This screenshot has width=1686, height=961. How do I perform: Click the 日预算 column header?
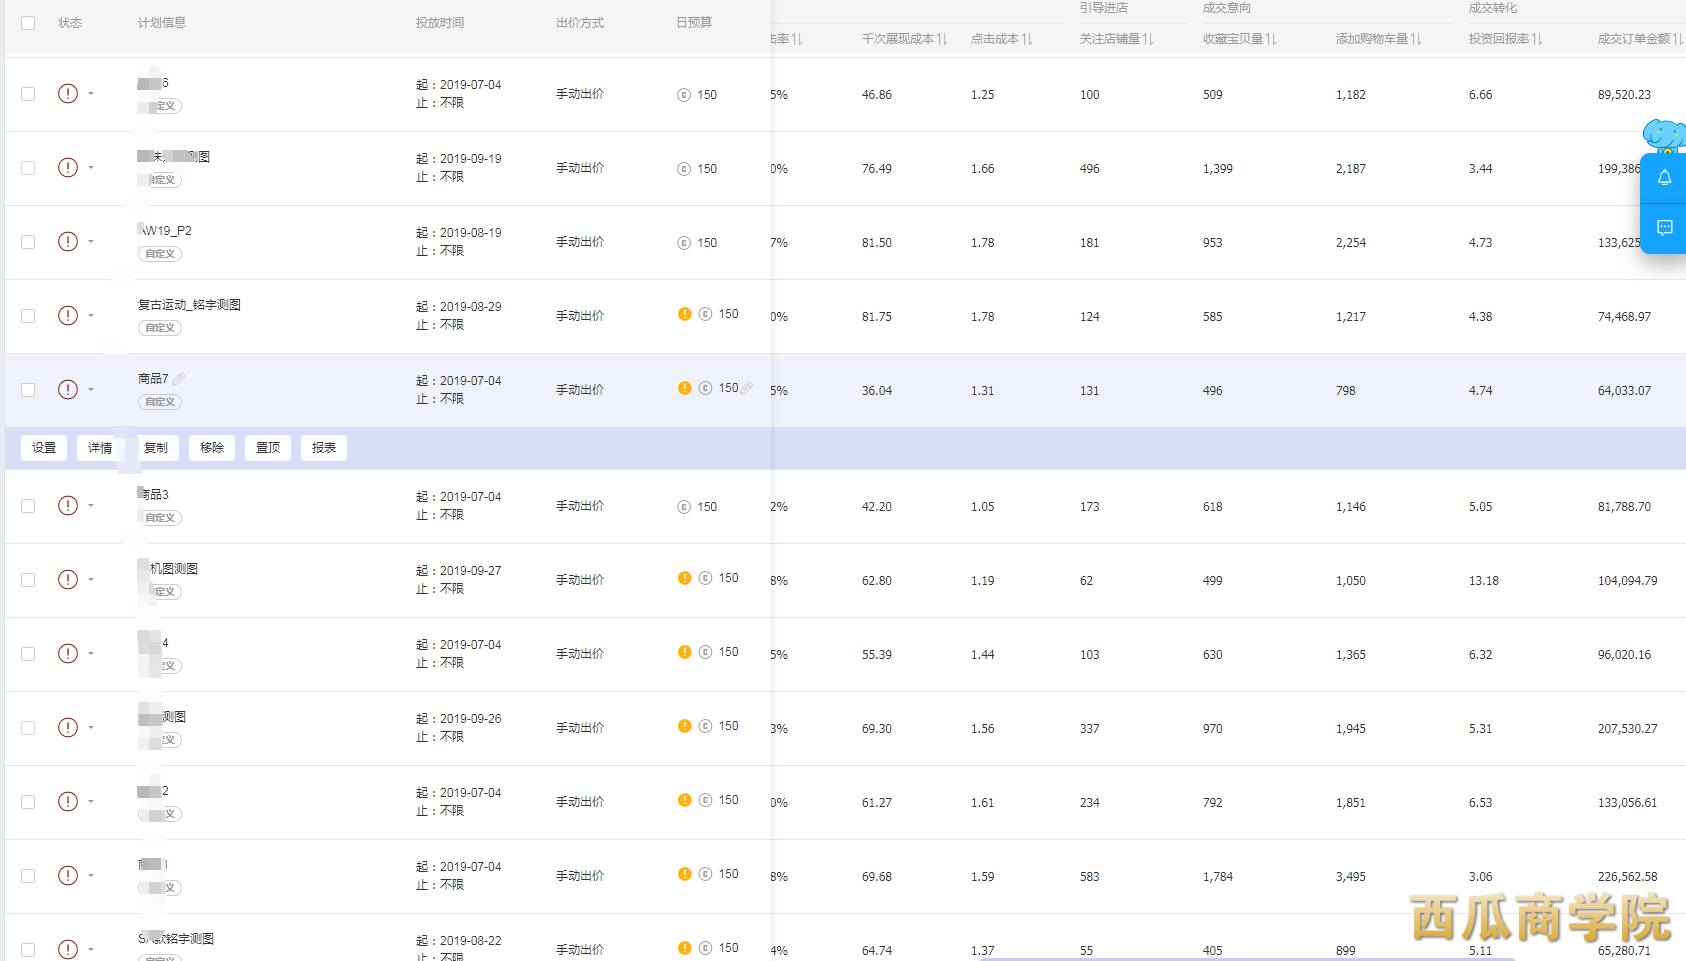pyautogui.click(x=694, y=23)
